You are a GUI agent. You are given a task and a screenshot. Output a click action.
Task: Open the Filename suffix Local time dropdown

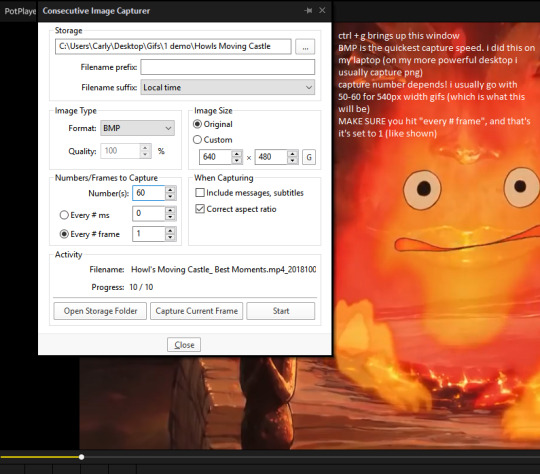[x=228, y=87]
